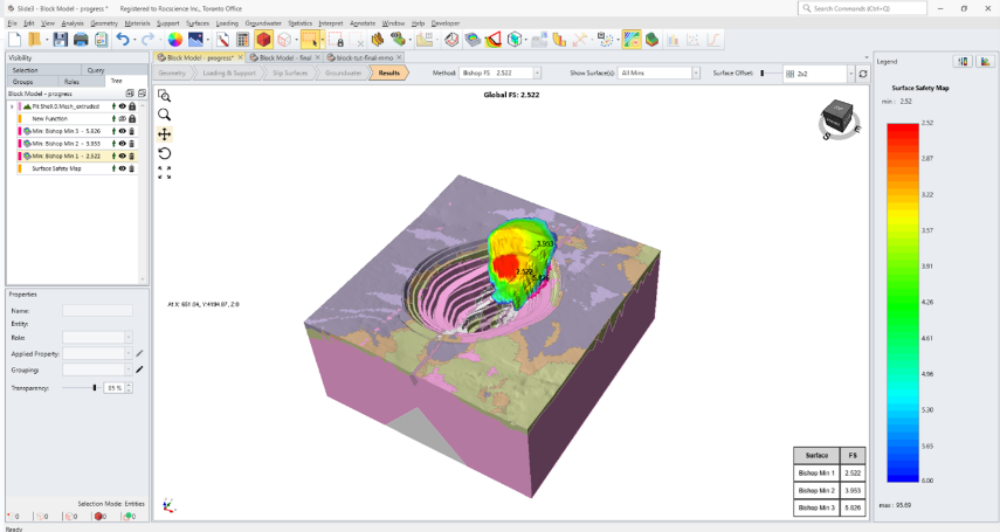Open the Analysis menu
The width and height of the screenshot is (1000, 532).
72,24
